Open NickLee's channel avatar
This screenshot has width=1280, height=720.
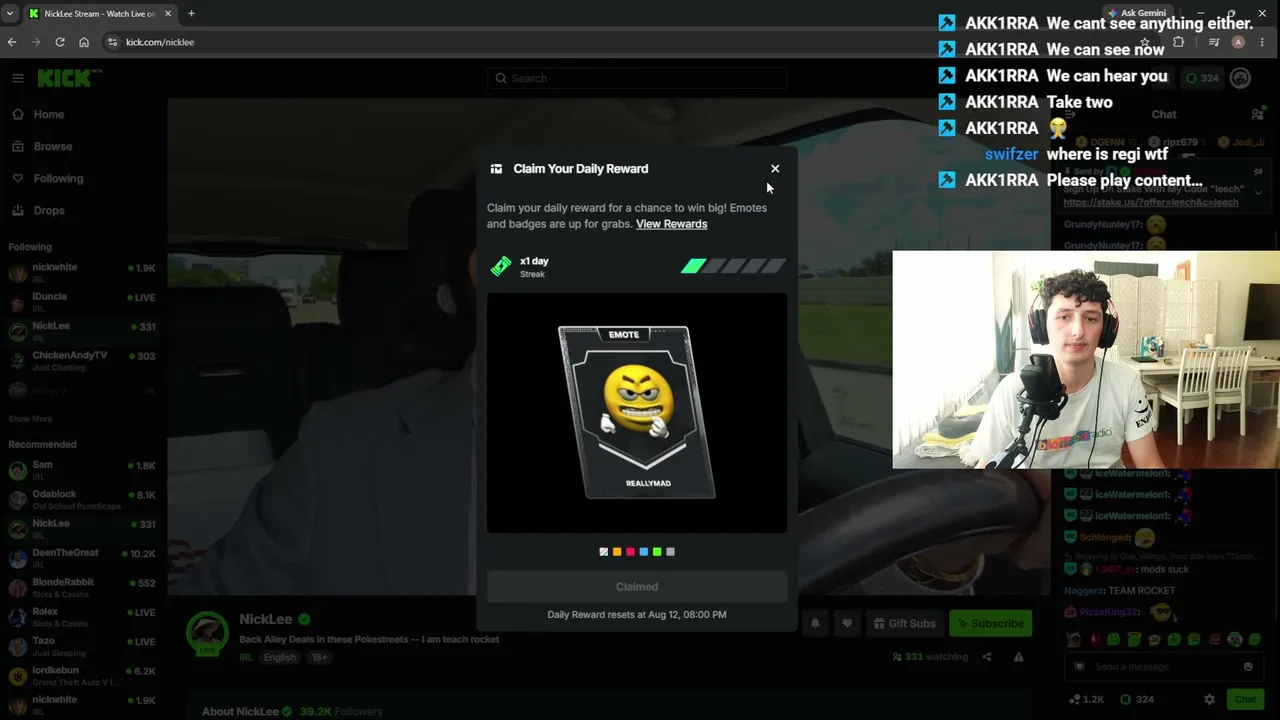click(208, 633)
